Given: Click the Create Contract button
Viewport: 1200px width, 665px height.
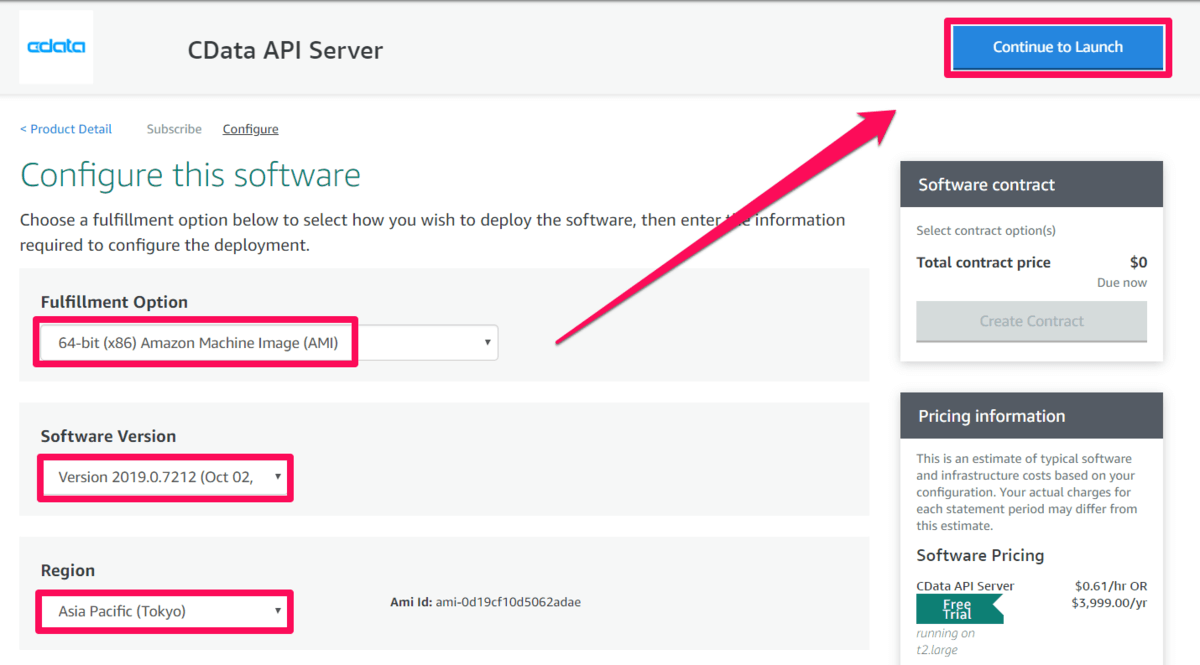Looking at the screenshot, I should pos(1031,321).
